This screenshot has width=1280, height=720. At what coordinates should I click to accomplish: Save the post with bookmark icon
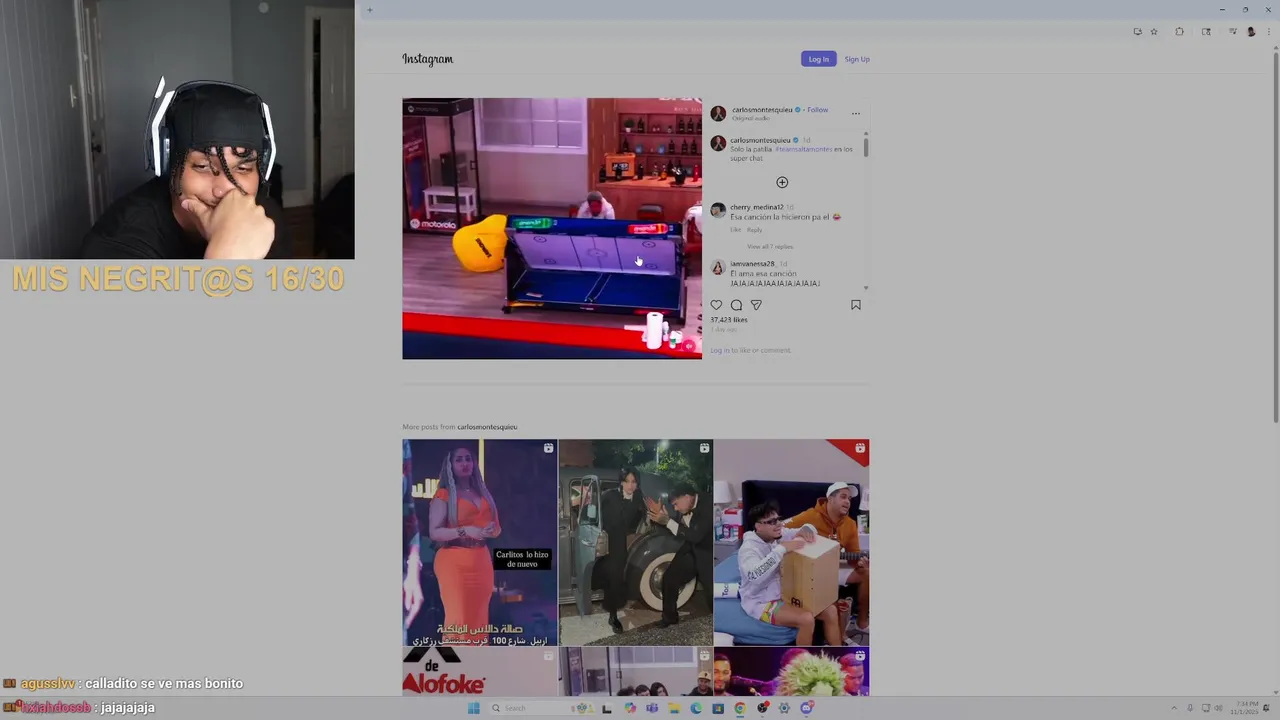pos(856,305)
